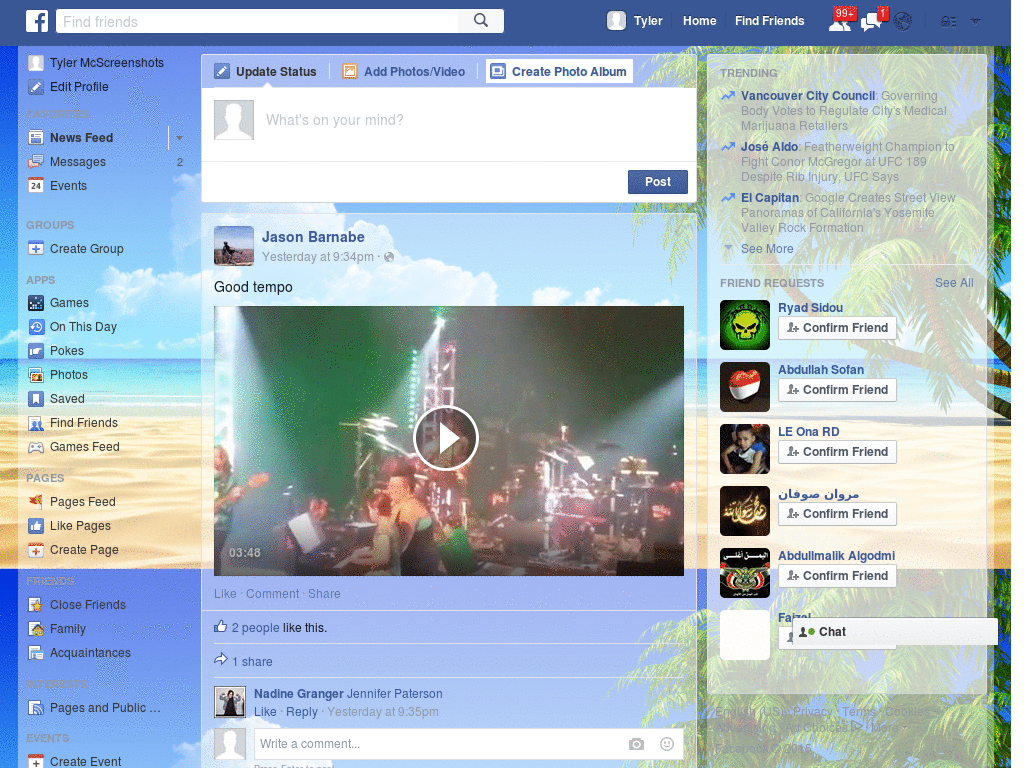This screenshot has height=768, width=1024.
Task: Open Jason Barnabe's profile thumbnail
Action: (234, 246)
